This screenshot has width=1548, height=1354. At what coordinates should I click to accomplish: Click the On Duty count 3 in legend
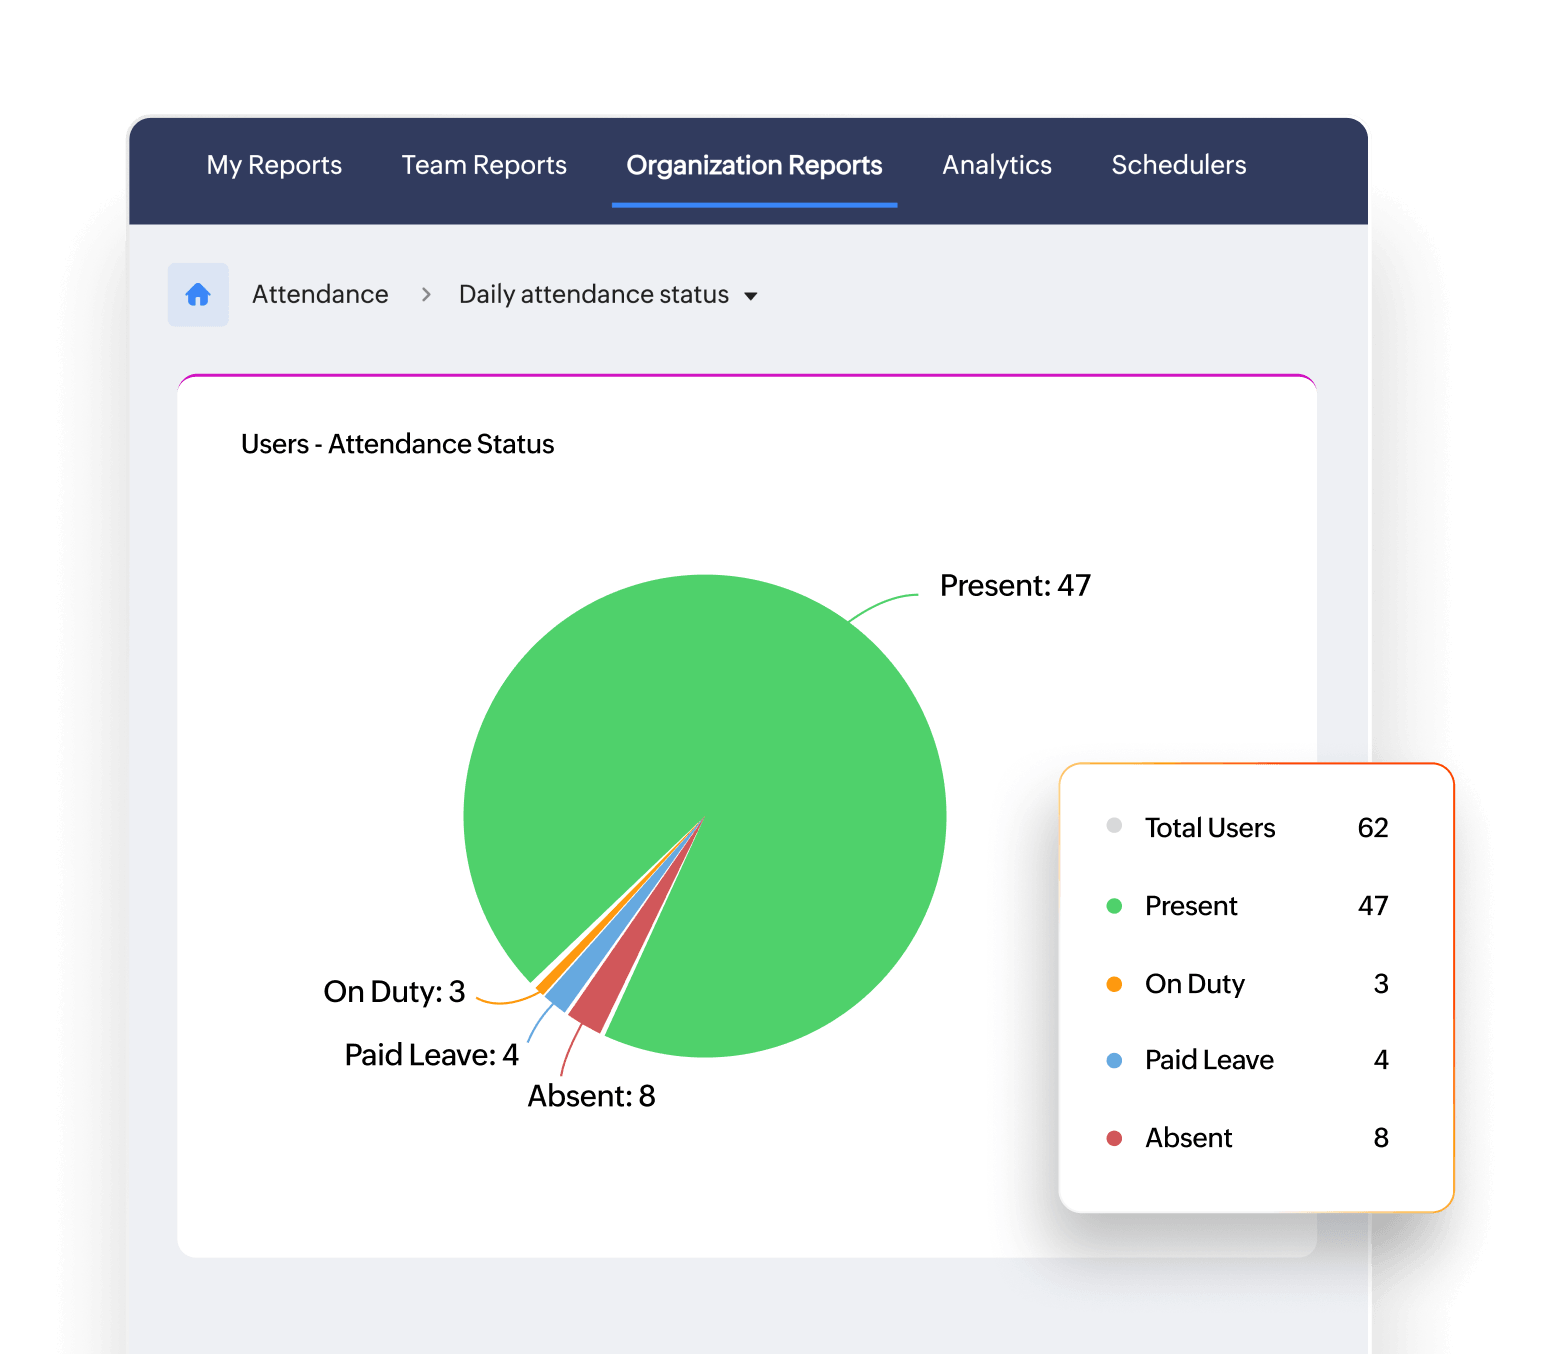coord(1381,984)
